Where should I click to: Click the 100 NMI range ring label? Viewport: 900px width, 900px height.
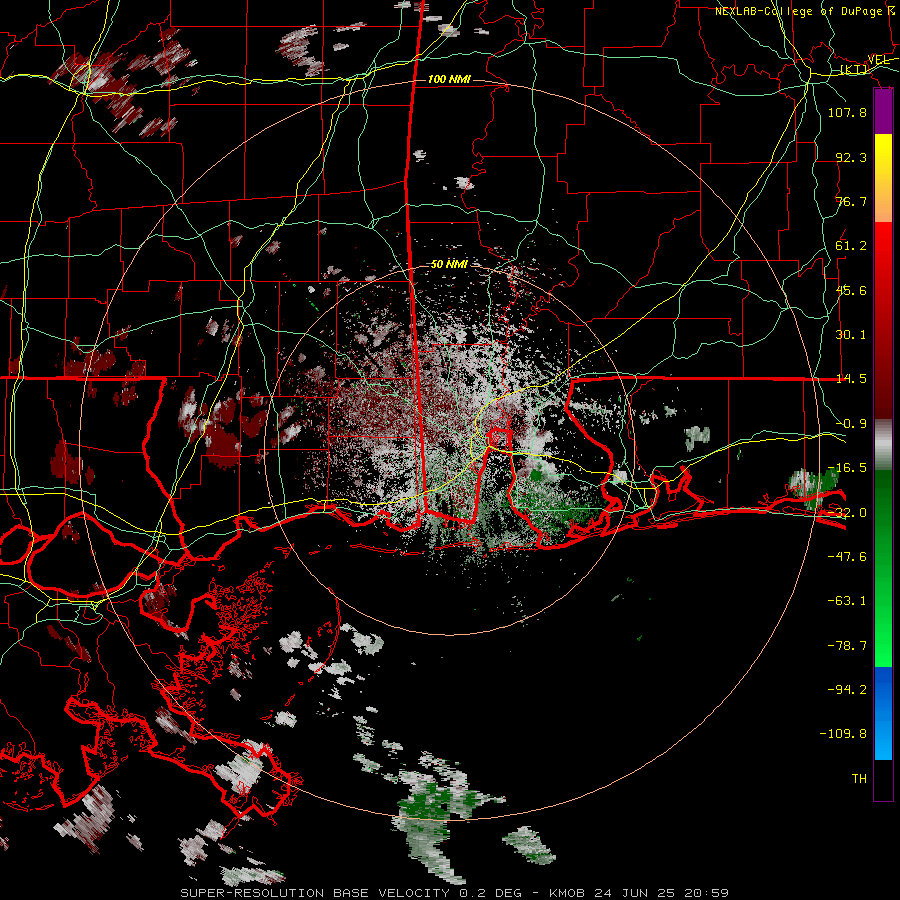449,79
